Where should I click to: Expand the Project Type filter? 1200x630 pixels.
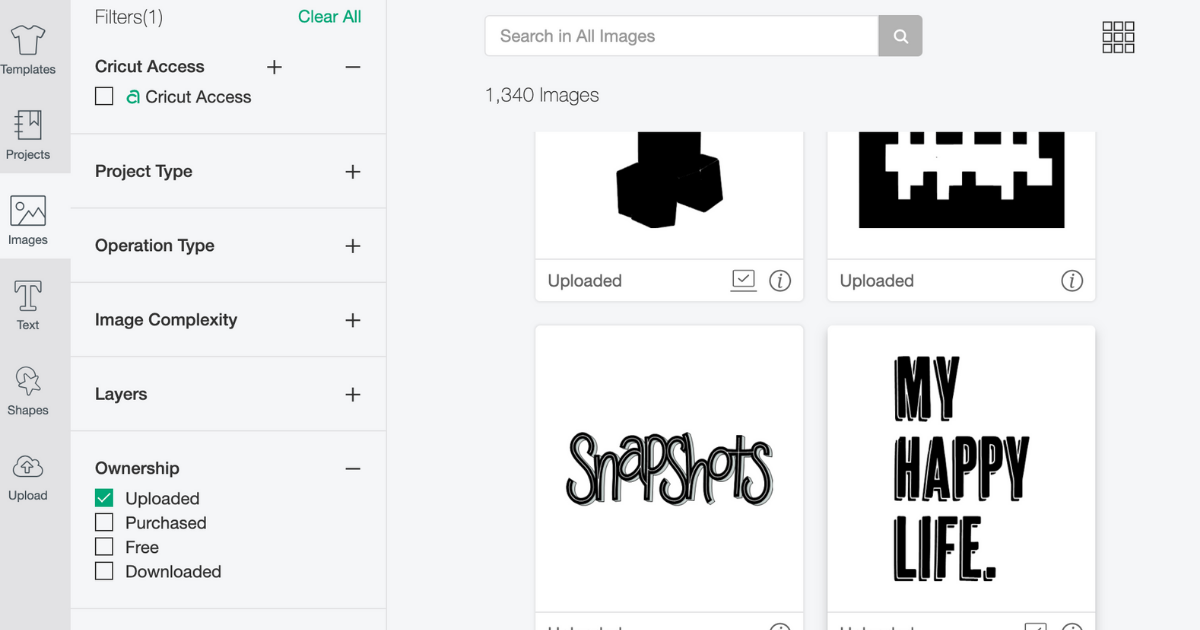click(352, 172)
